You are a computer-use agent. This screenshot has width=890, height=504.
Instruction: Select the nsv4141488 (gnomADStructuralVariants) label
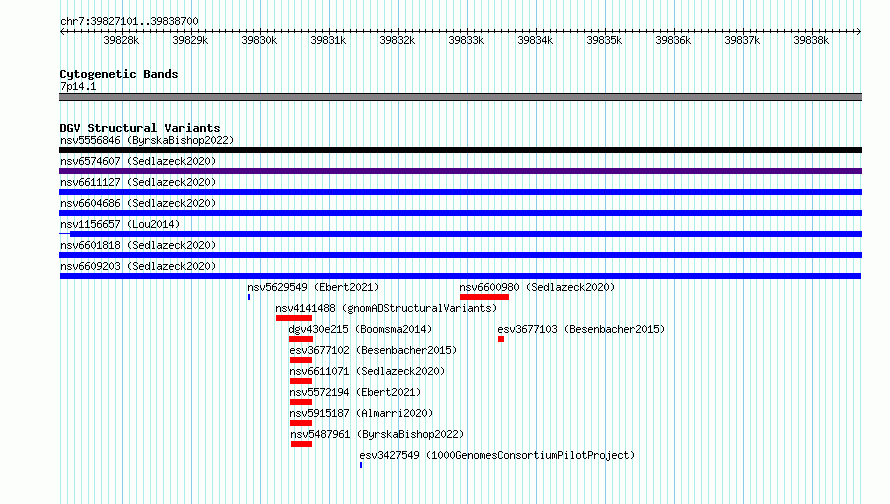[387, 308]
